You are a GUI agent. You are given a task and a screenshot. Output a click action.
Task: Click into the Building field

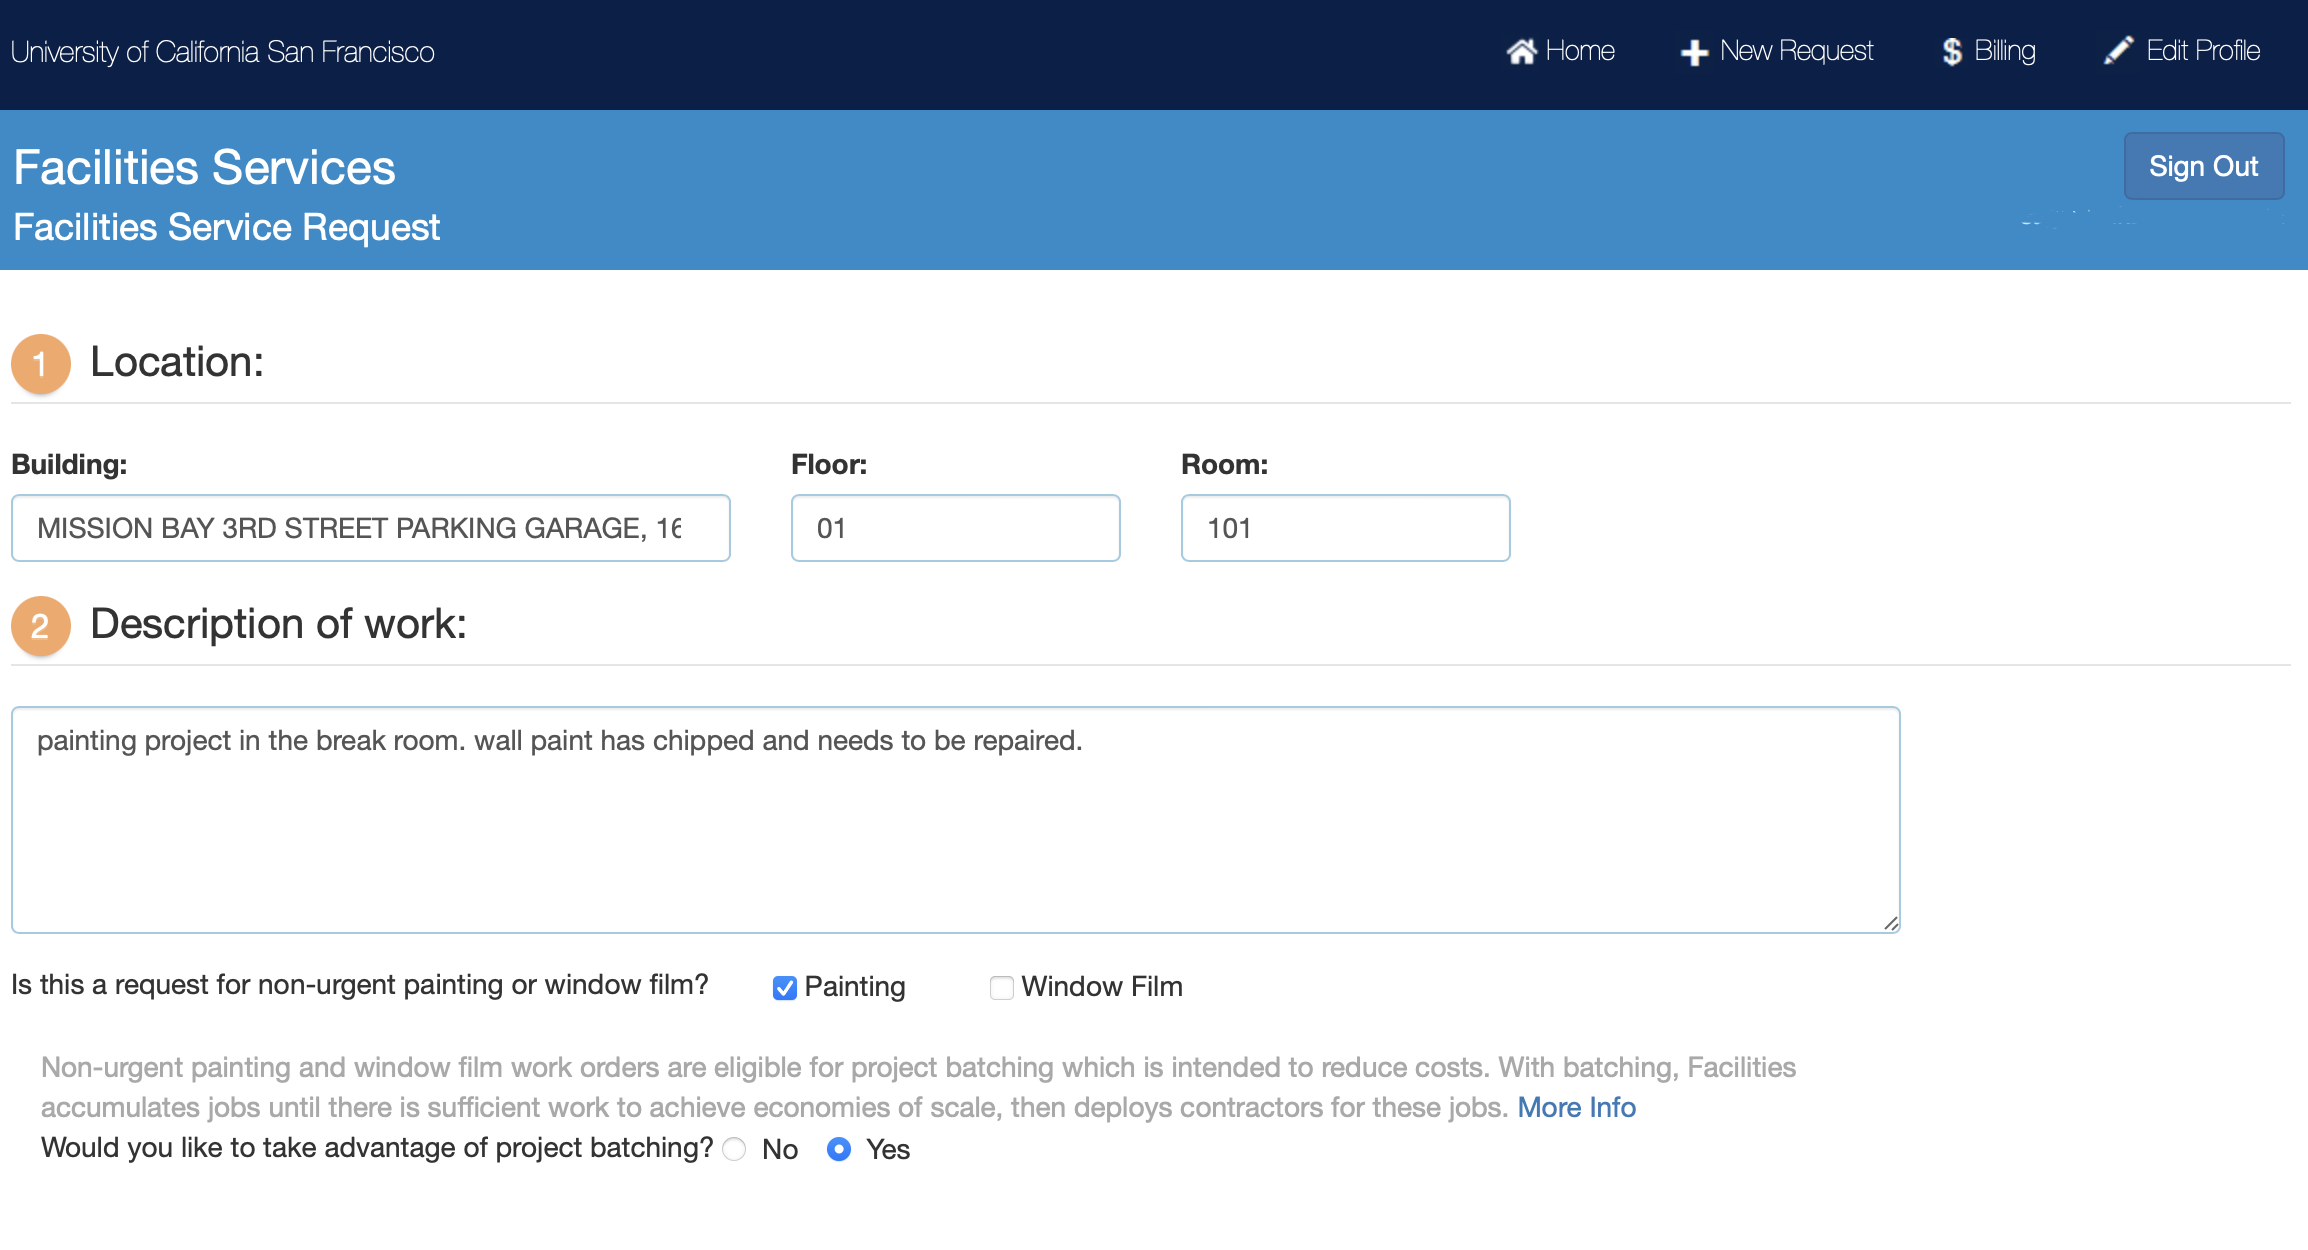point(371,528)
